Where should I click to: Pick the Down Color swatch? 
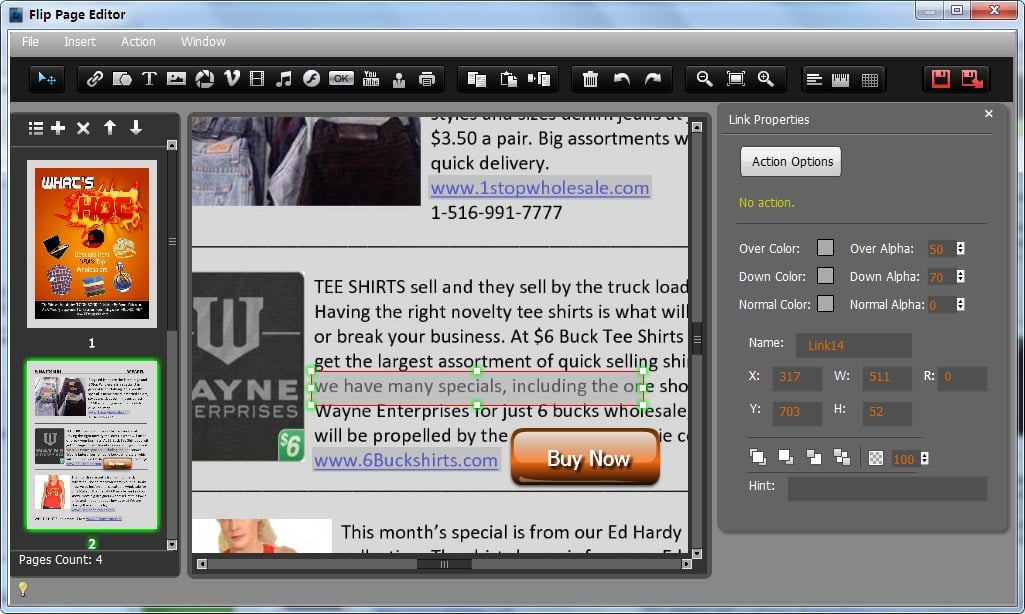coord(826,276)
